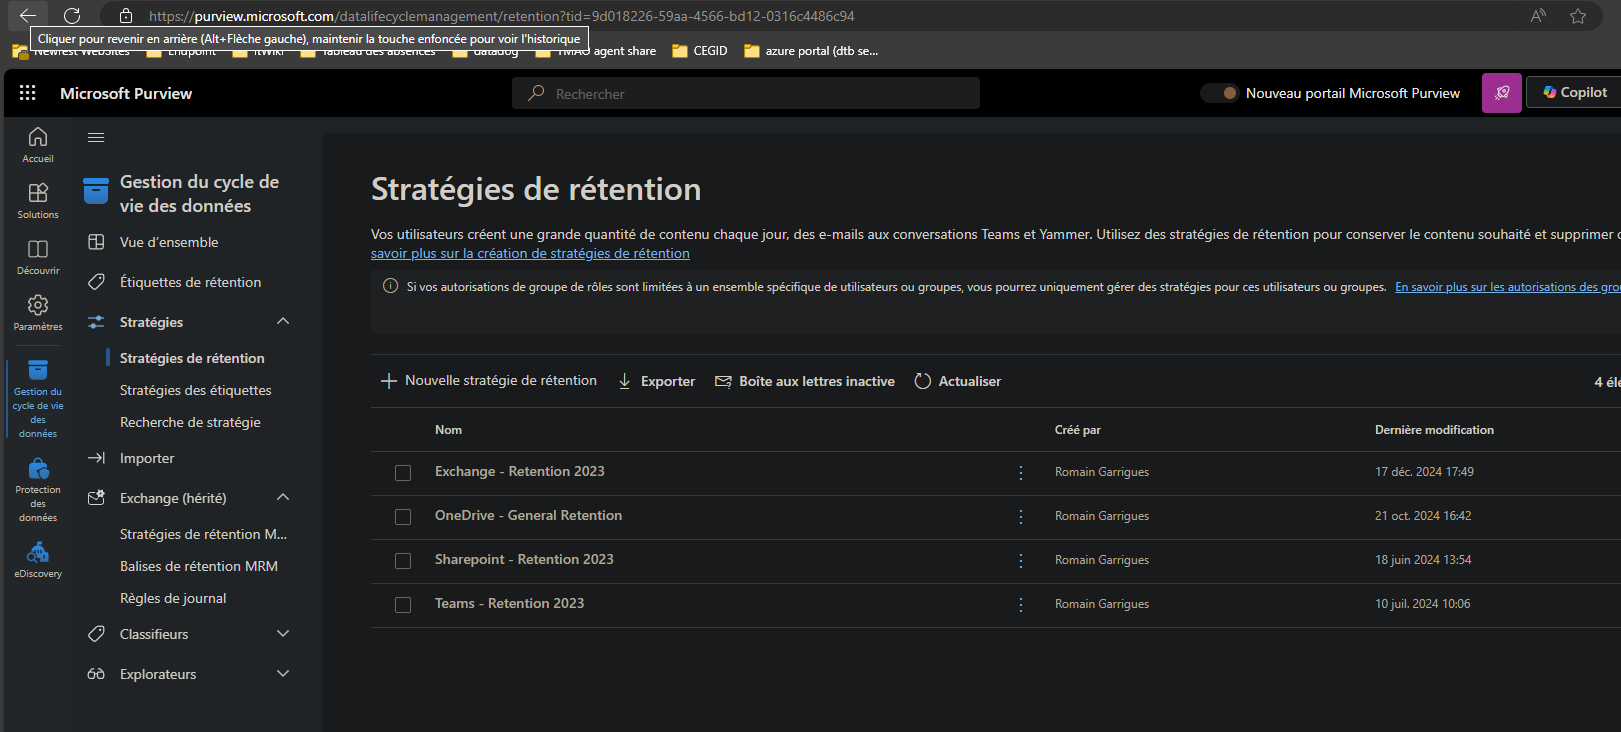Viewport: 1621px width, 732px height.
Task: Sort by Dernière modification column header
Action: coord(1434,430)
